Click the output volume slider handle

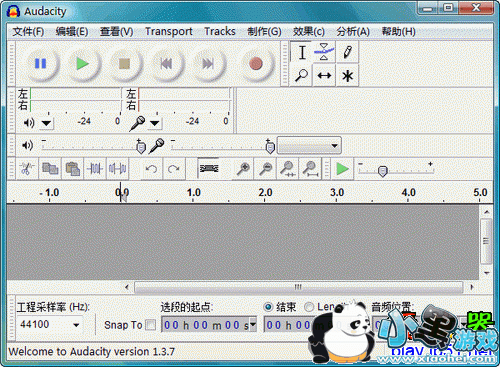click(x=141, y=147)
